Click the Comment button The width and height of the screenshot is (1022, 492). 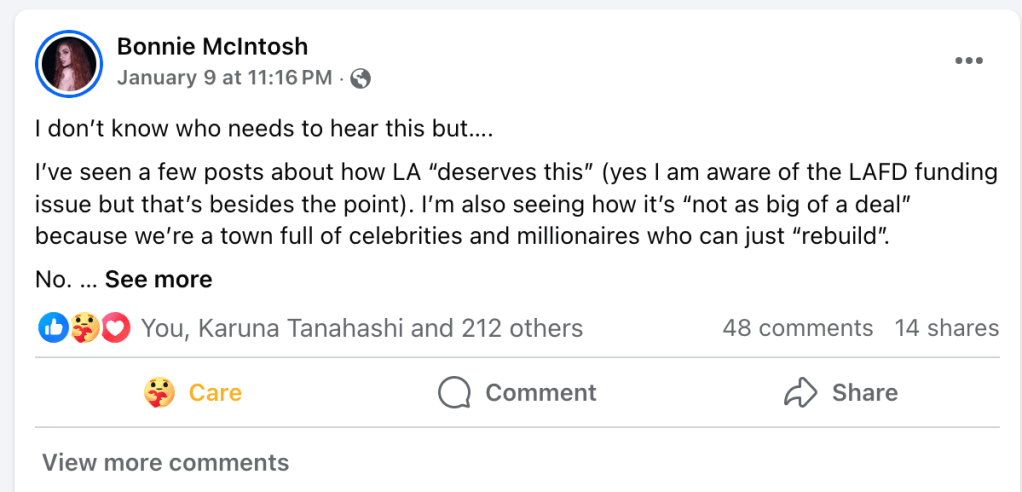coord(540,393)
